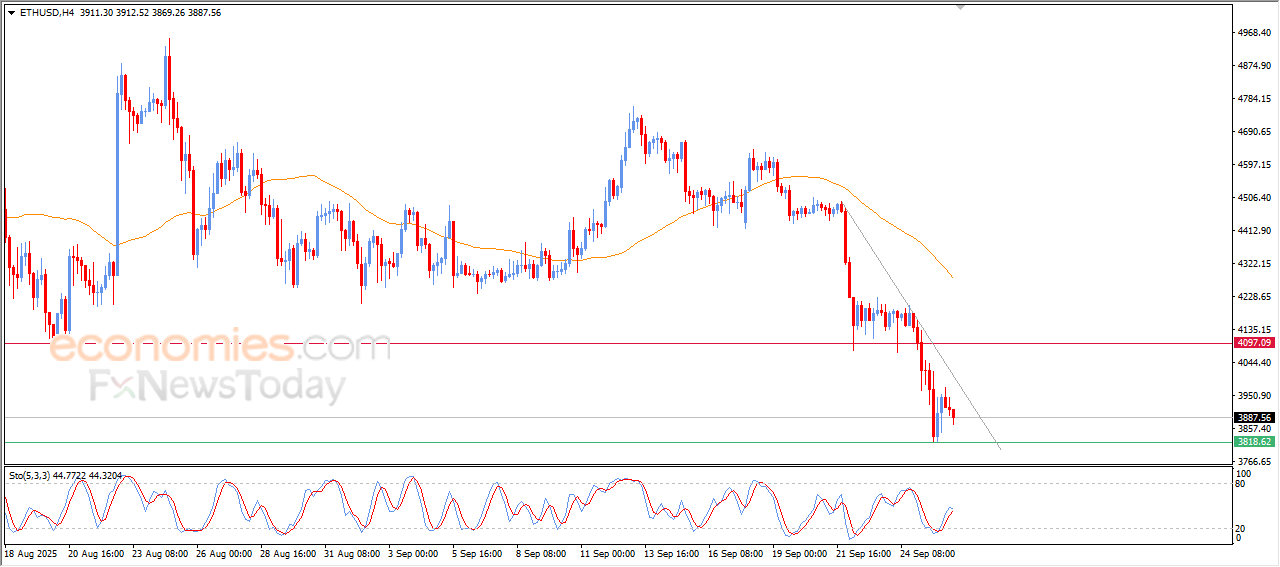Click the red 4097.09 price tag
The width and height of the screenshot is (1280, 567).
(x=1253, y=343)
